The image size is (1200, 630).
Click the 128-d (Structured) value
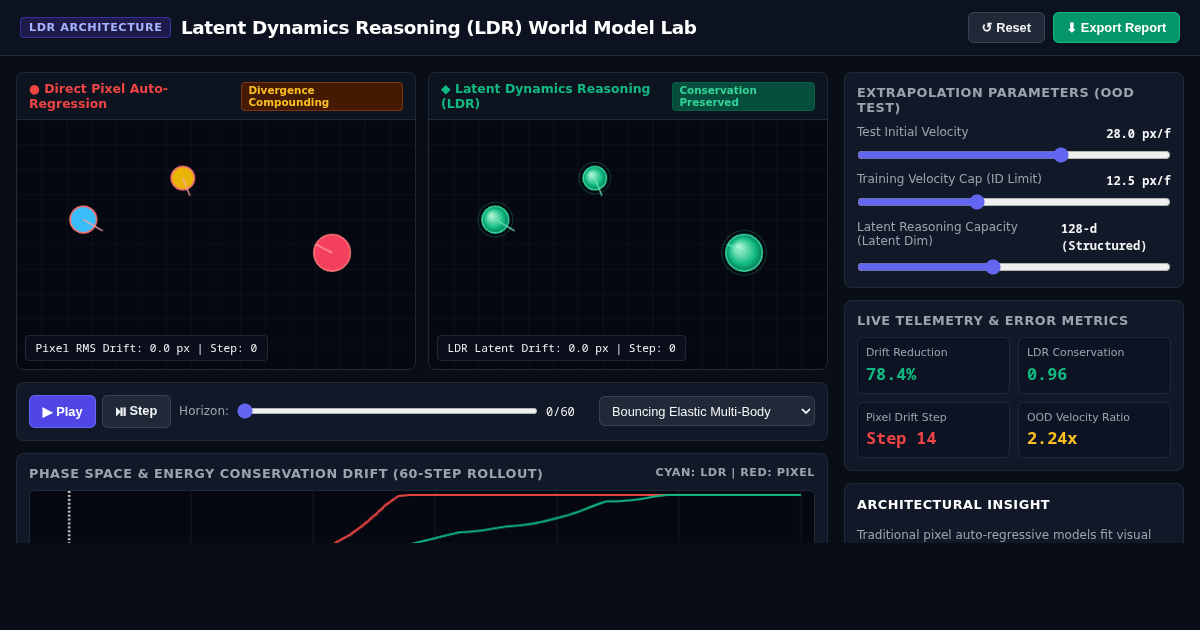point(1104,237)
